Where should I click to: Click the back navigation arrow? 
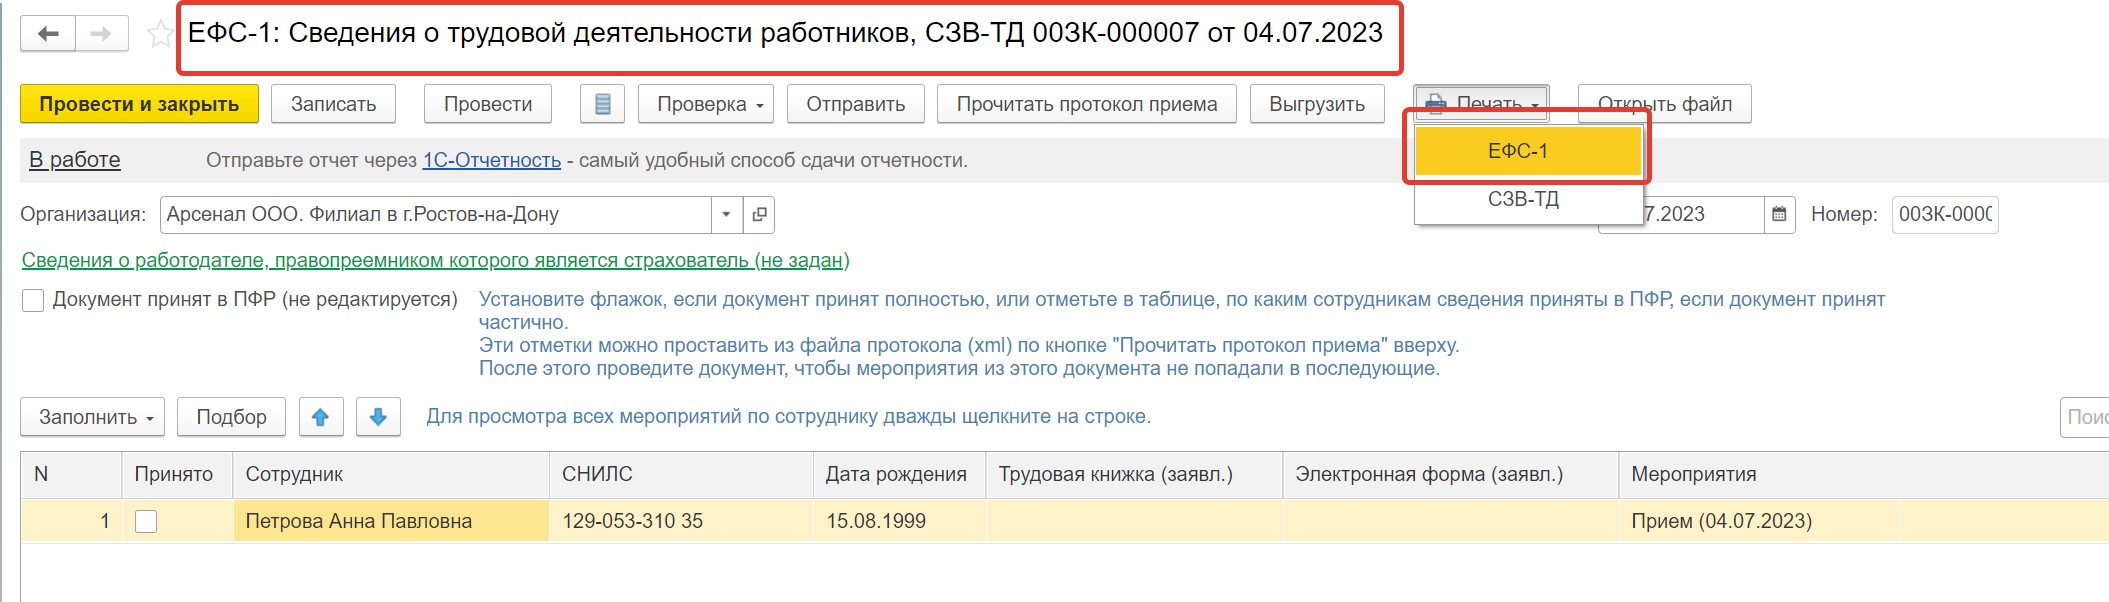pyautogui.click(x=47, y=34)
